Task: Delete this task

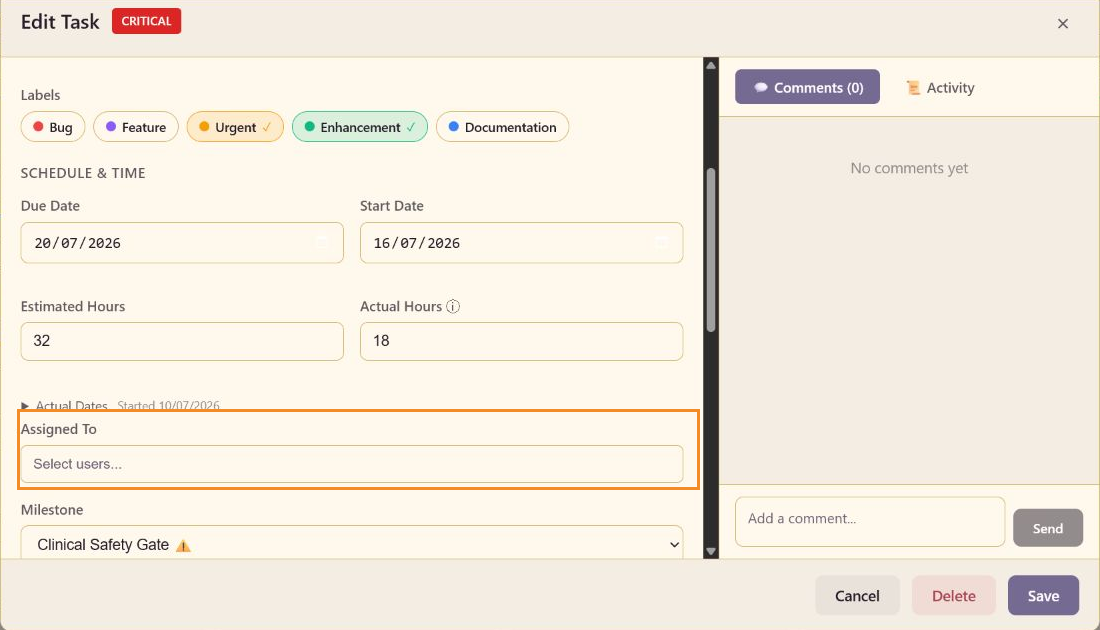Action: click(x=953, y=596)
